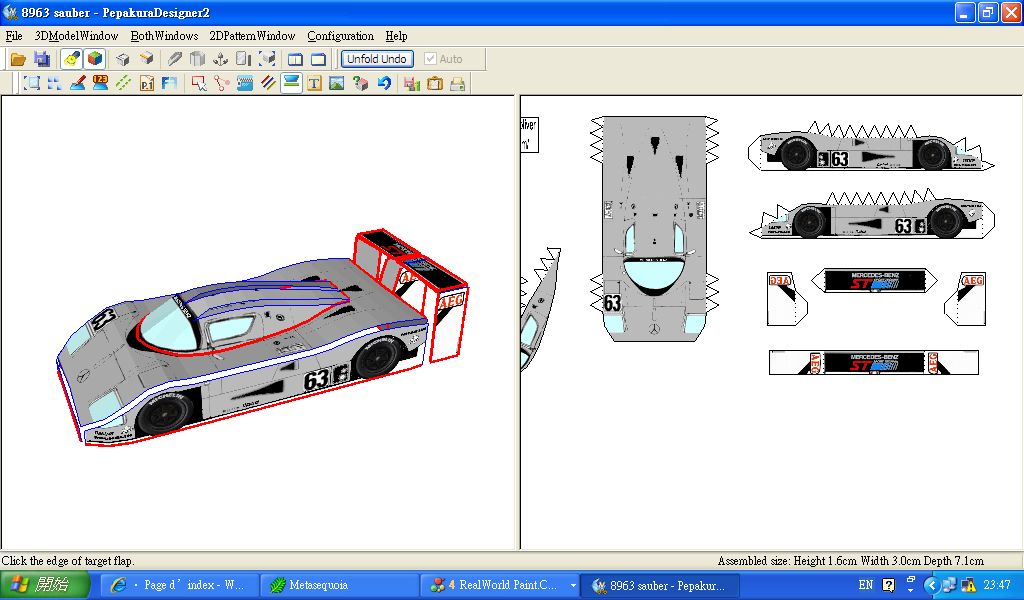Image resolution: width=1024 pixels, height=600 pixels.
Task: Click the blue F icon in second toolbar
Action: pyautogui.click(x=169, y=84)
